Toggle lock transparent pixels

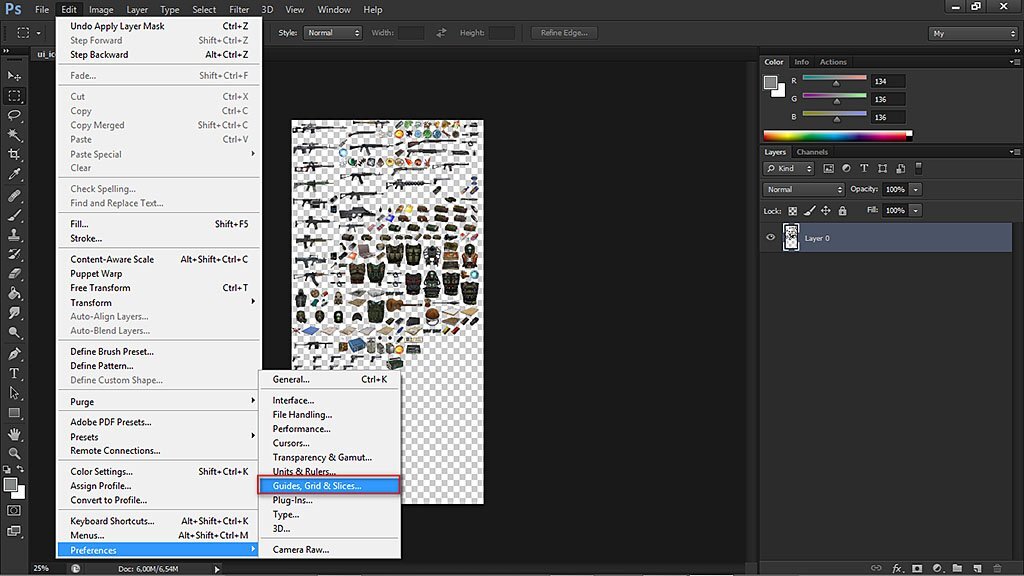[x=793, y=211]
